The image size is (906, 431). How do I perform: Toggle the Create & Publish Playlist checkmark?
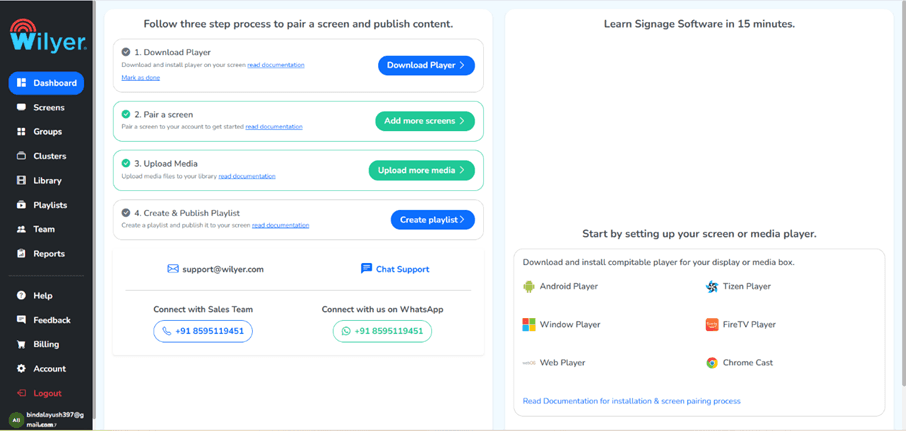(x=125, y=213)
